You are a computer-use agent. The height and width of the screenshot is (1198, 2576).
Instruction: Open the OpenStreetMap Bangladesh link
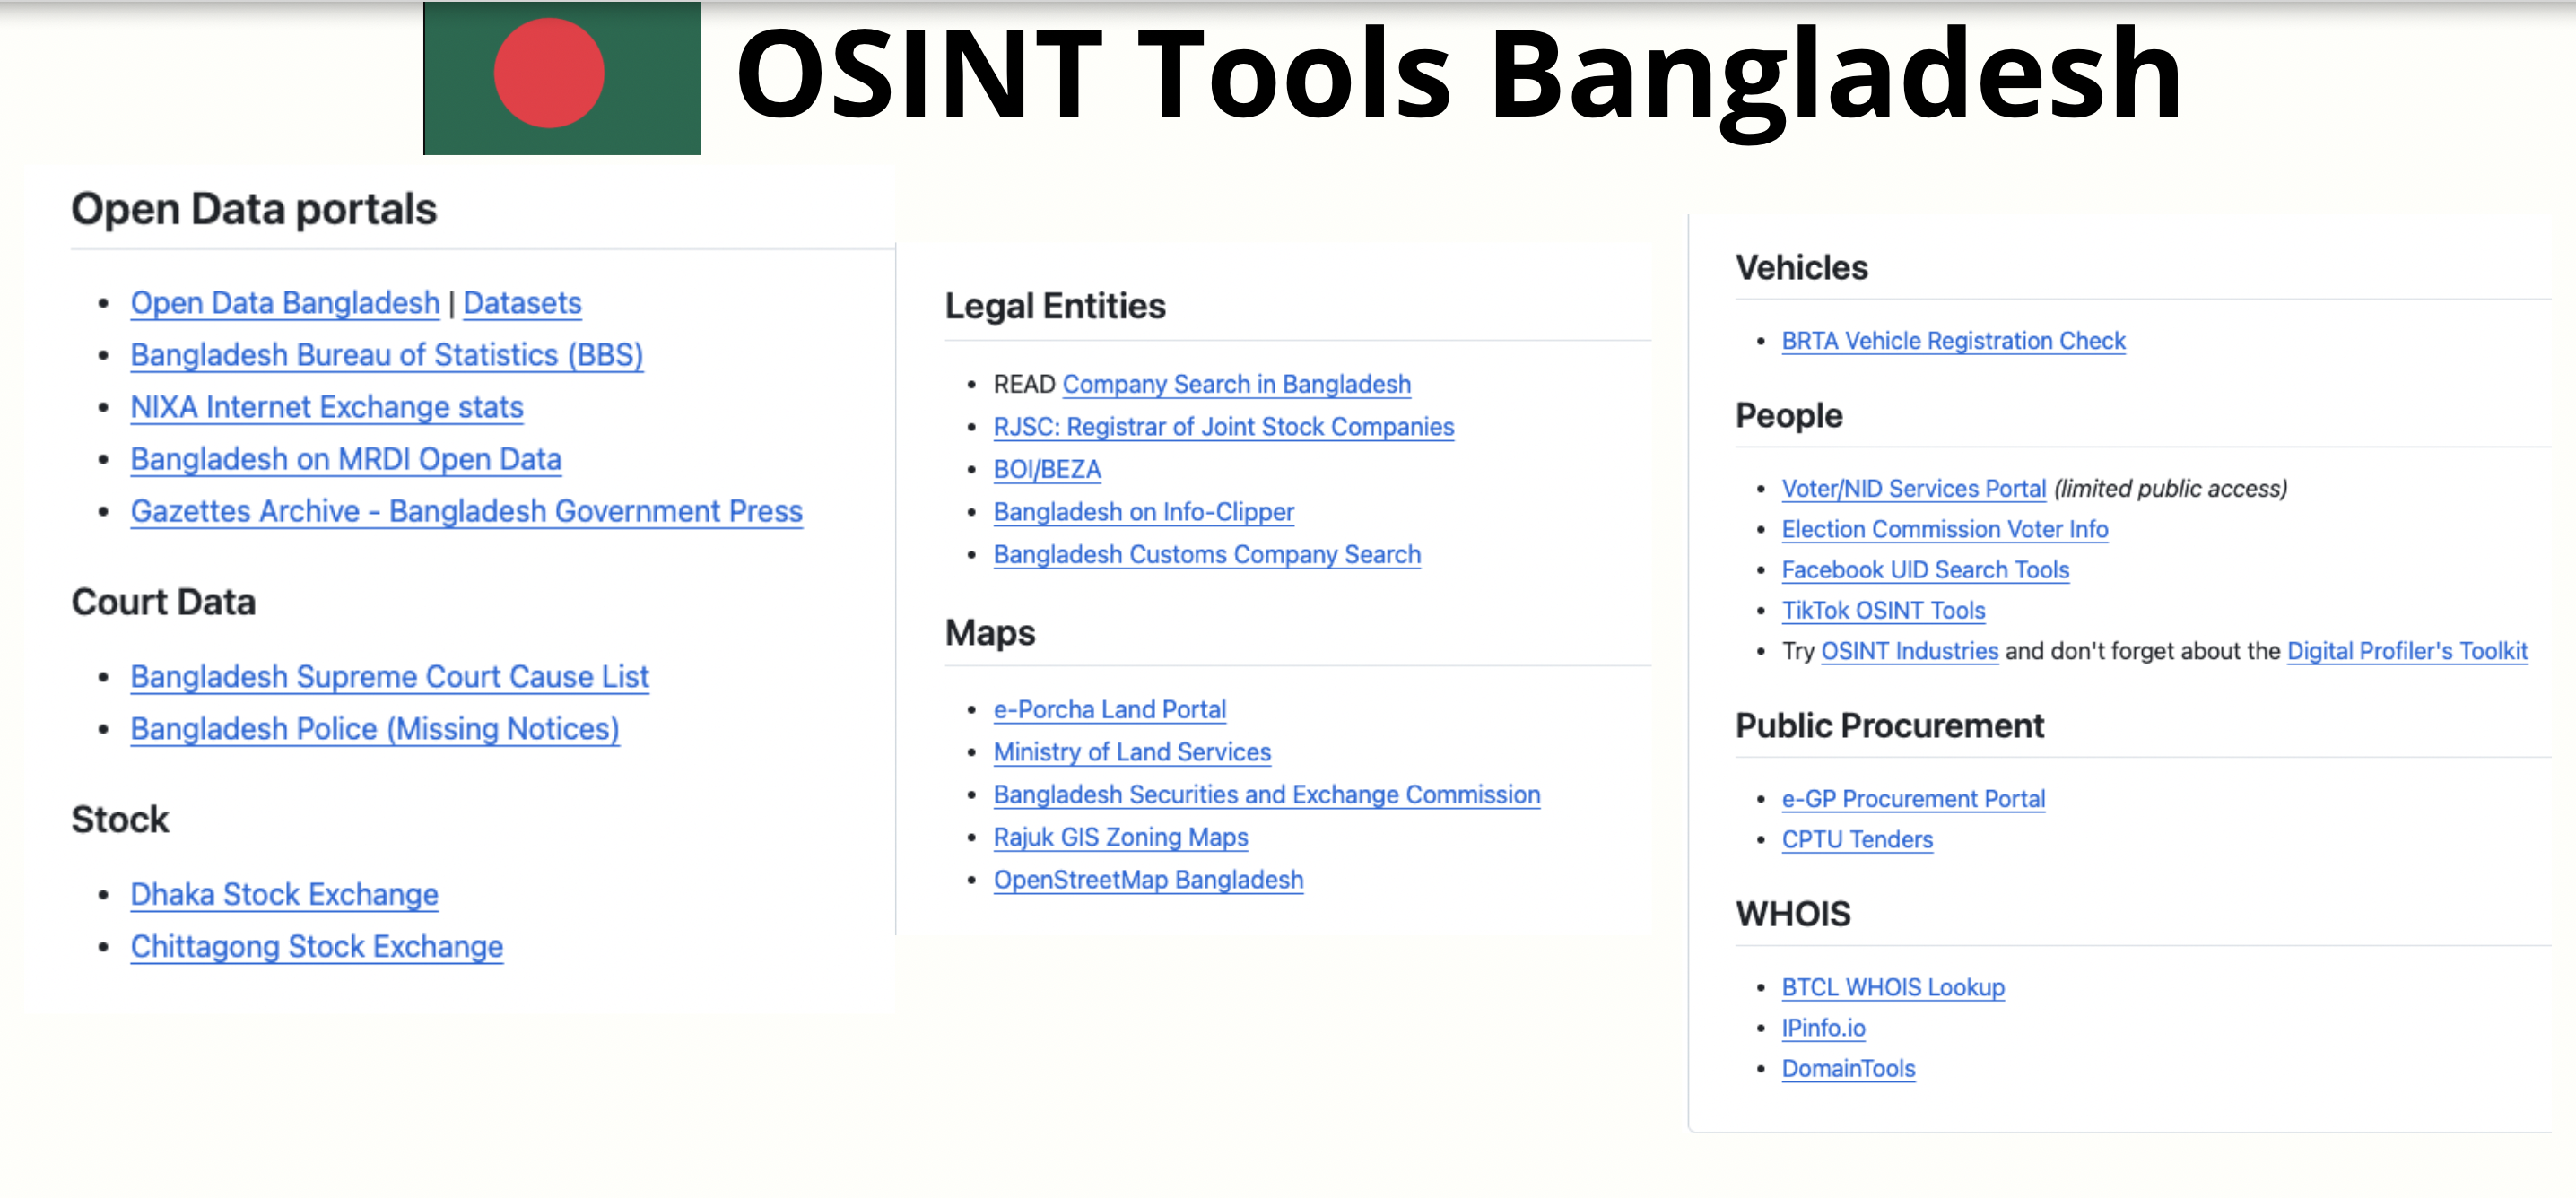point(1149,880)
